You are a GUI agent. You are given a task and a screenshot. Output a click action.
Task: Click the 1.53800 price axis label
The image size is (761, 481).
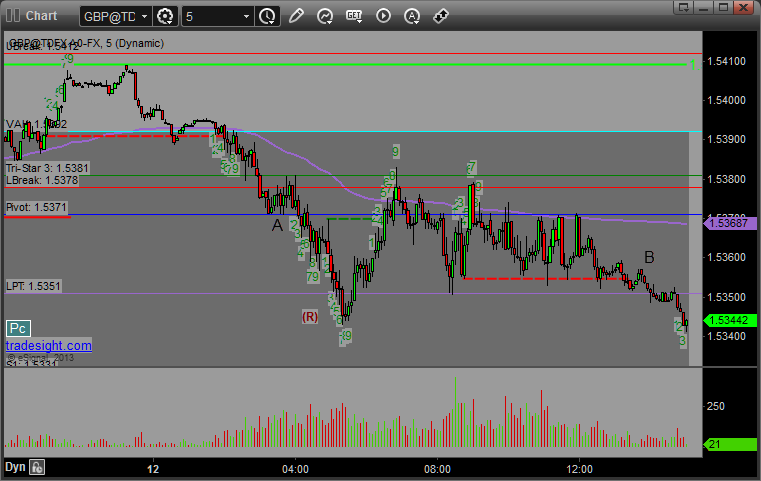click(x=727, y=179)
